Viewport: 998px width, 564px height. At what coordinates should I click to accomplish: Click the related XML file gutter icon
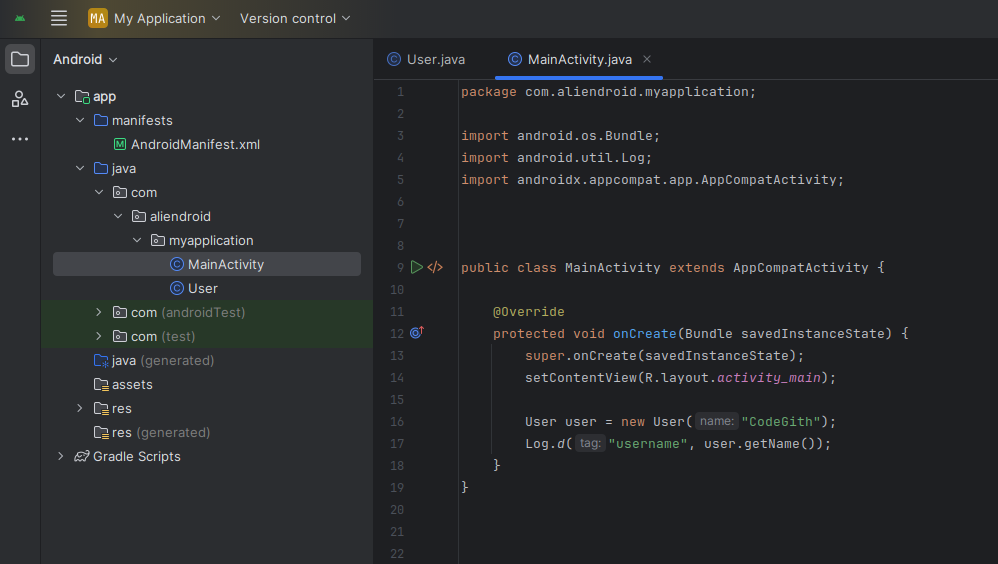pos(435,267)
